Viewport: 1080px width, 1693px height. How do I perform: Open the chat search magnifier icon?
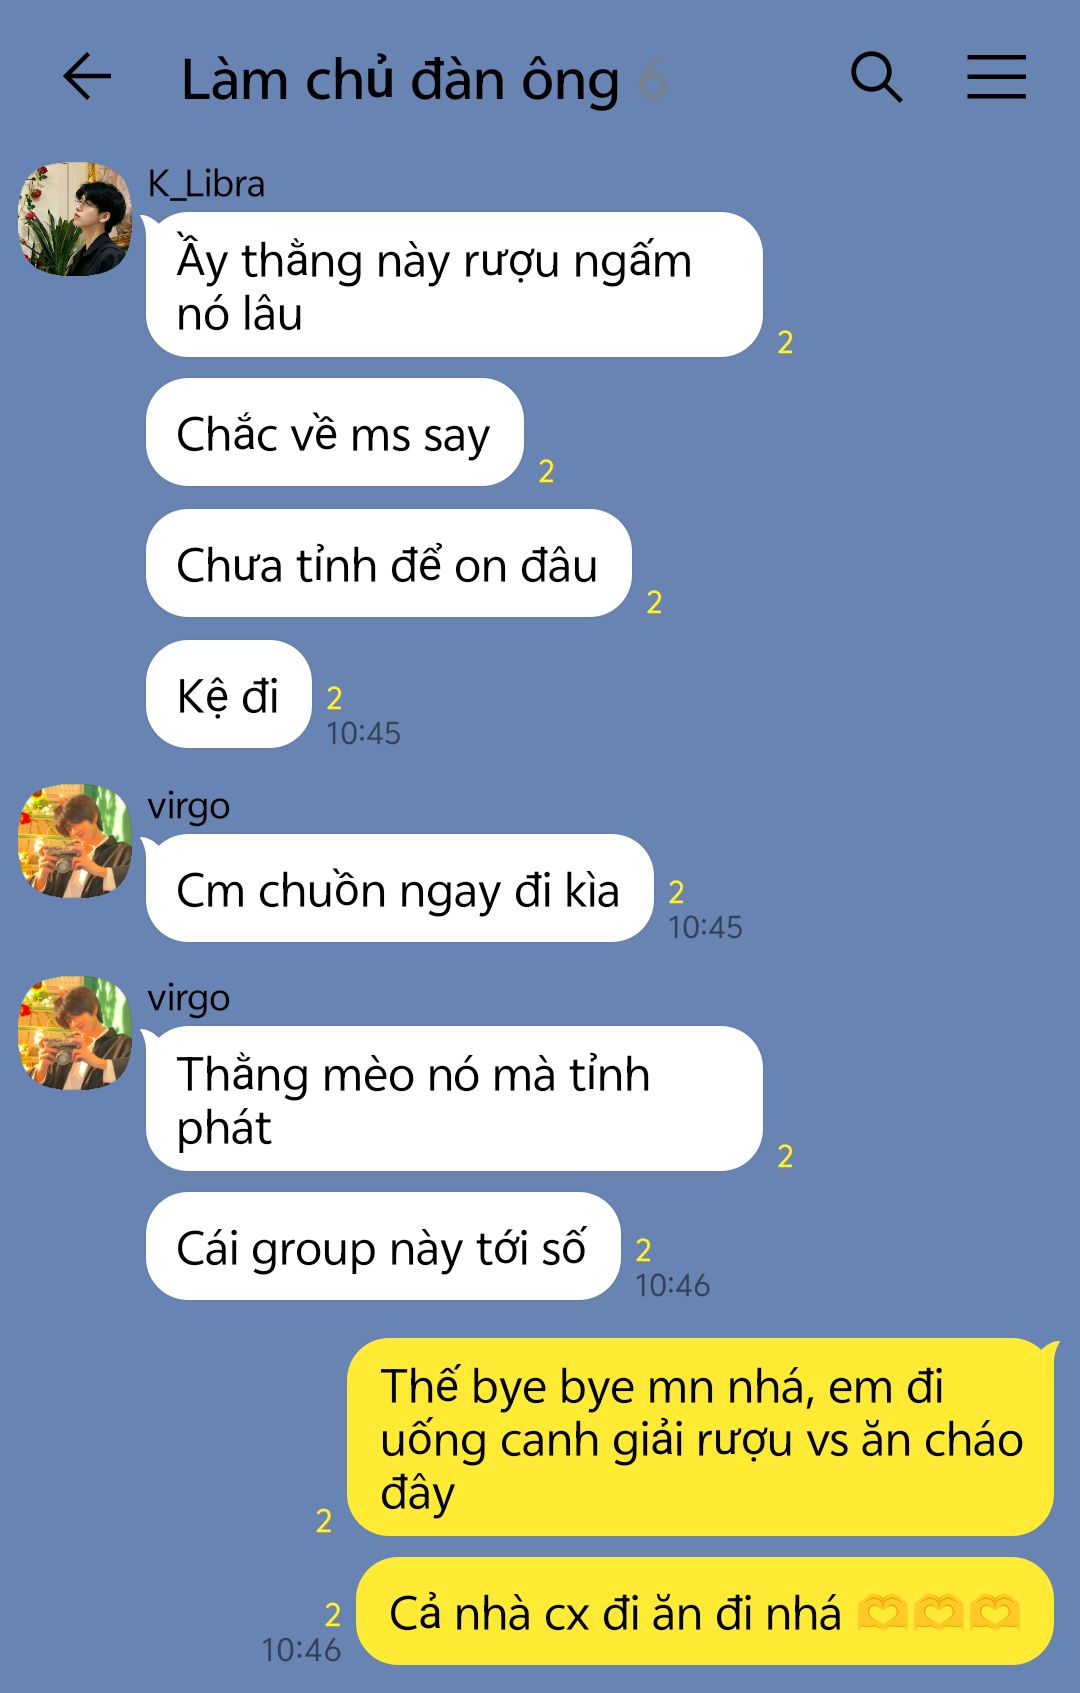point(876,77)
